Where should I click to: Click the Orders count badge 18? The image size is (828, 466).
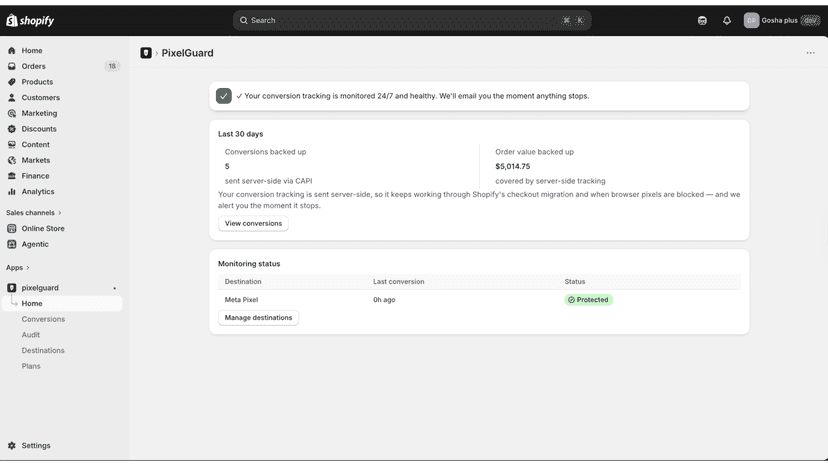tap(112, 66)
